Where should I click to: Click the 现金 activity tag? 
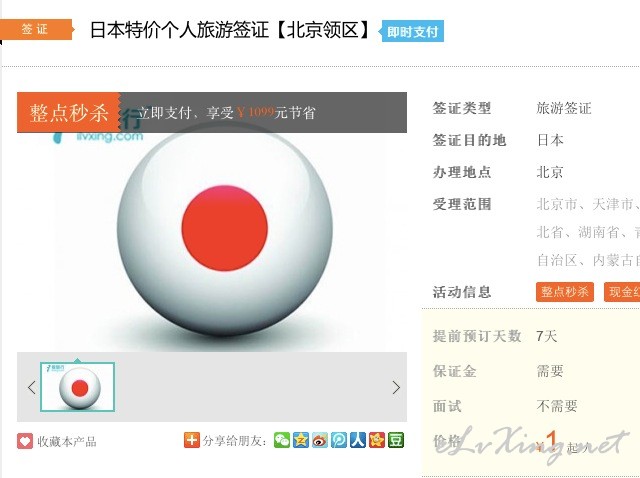point(622,291)
